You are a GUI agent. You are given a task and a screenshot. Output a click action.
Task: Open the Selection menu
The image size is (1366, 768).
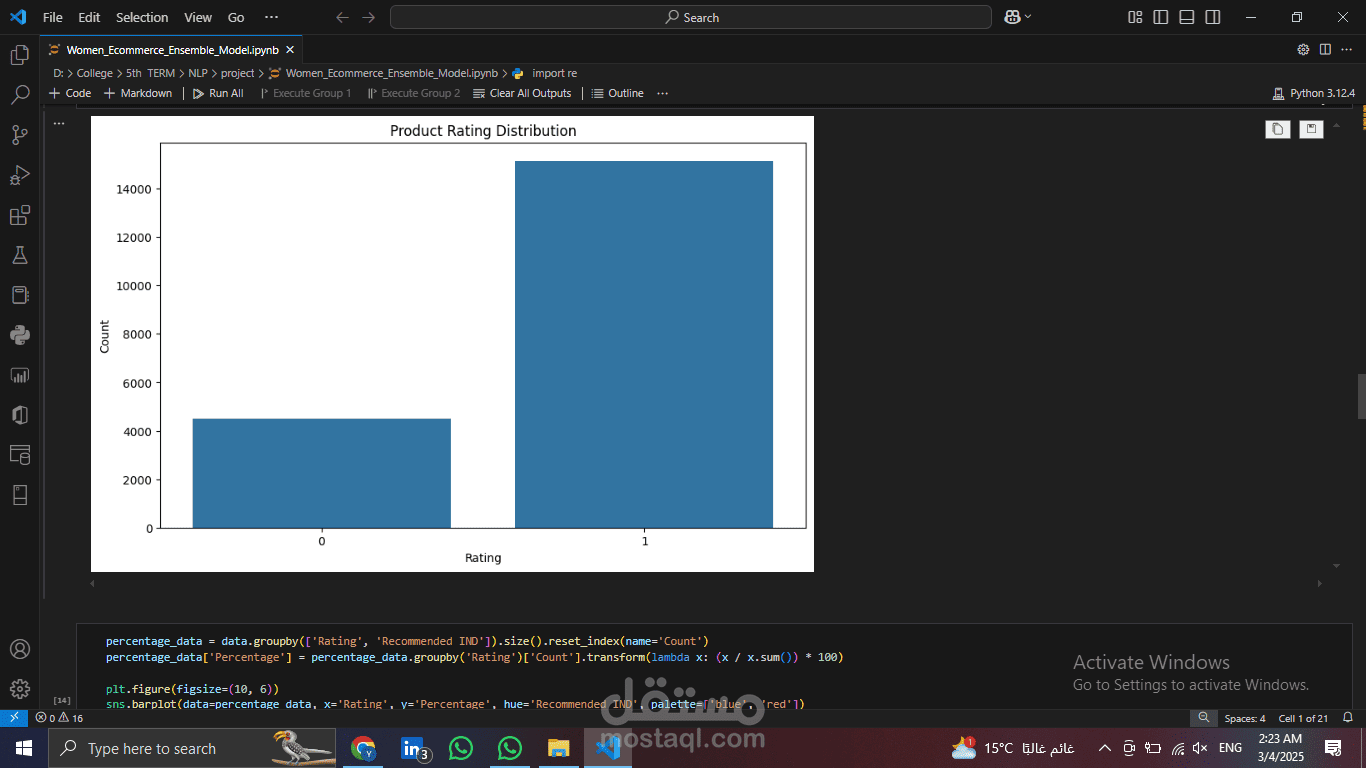coord(142,17)
